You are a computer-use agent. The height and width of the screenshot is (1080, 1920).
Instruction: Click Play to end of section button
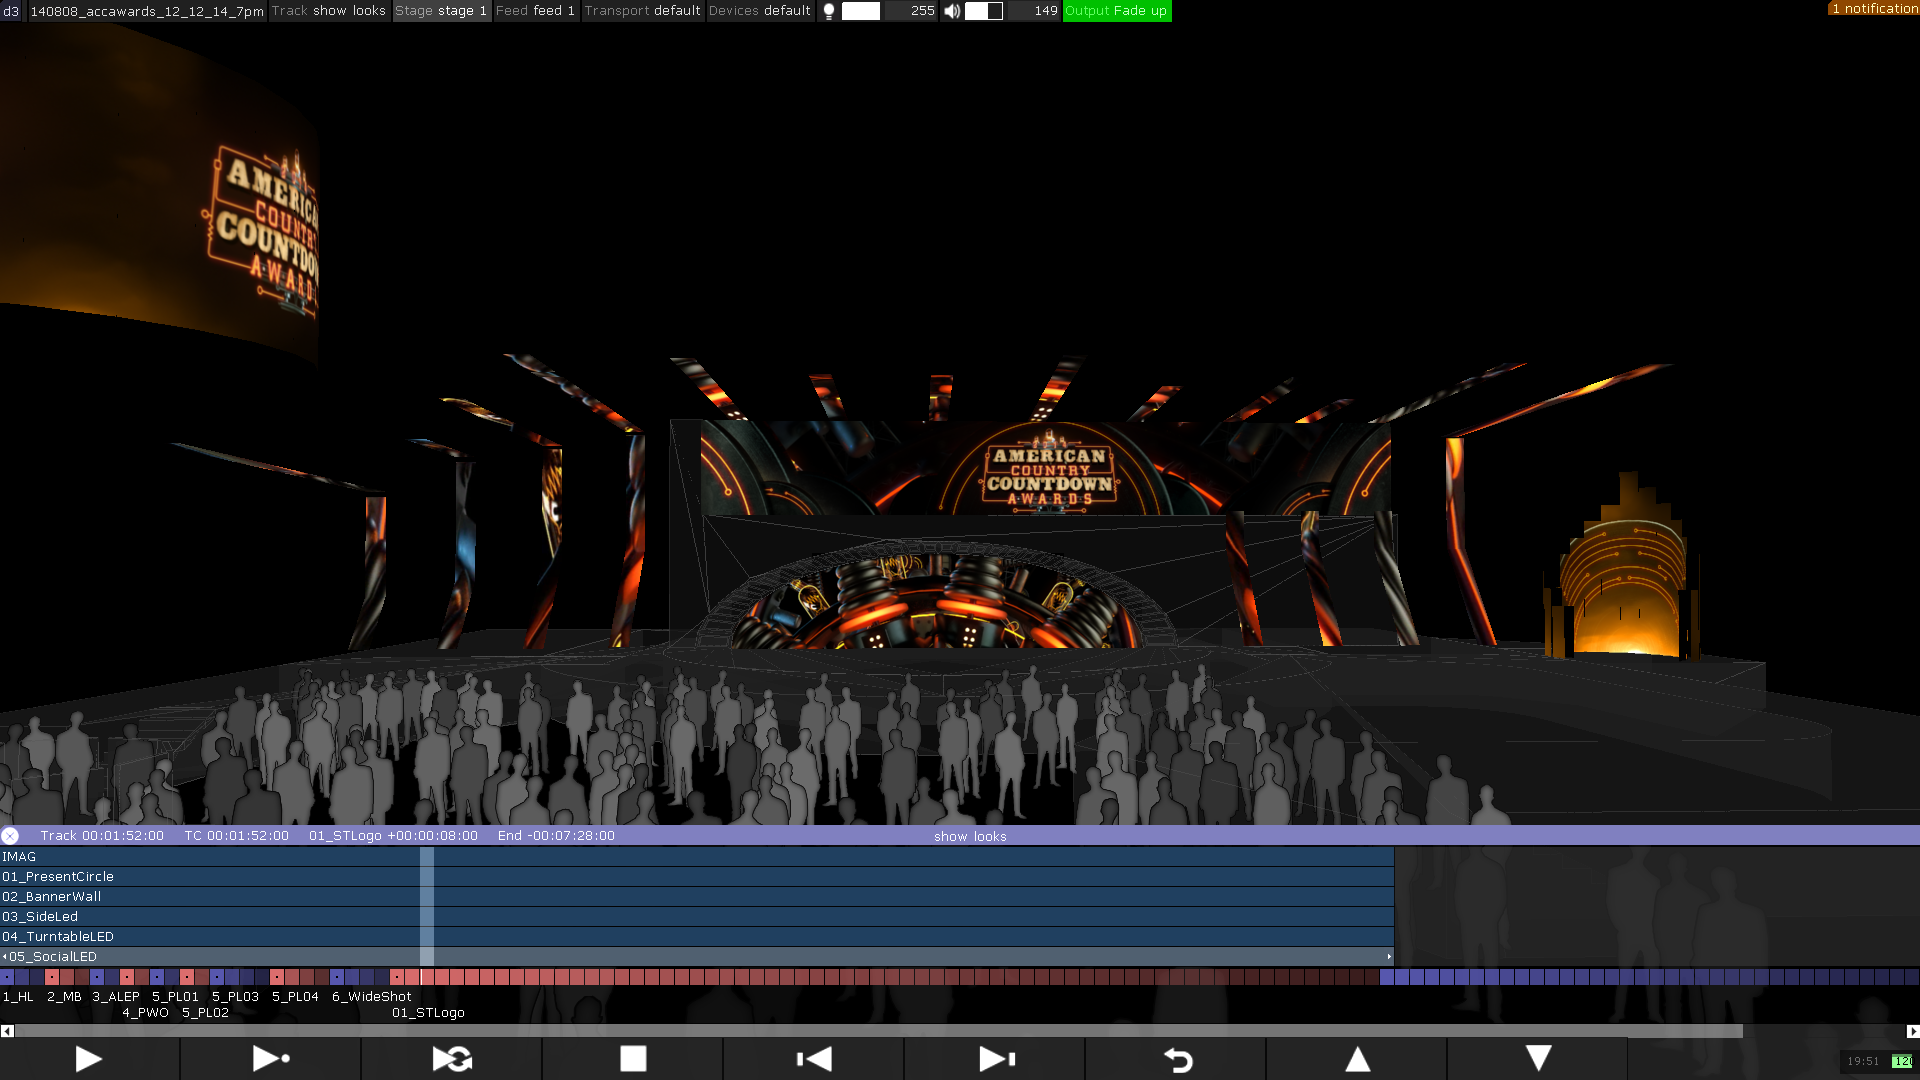pos(270,1059)
